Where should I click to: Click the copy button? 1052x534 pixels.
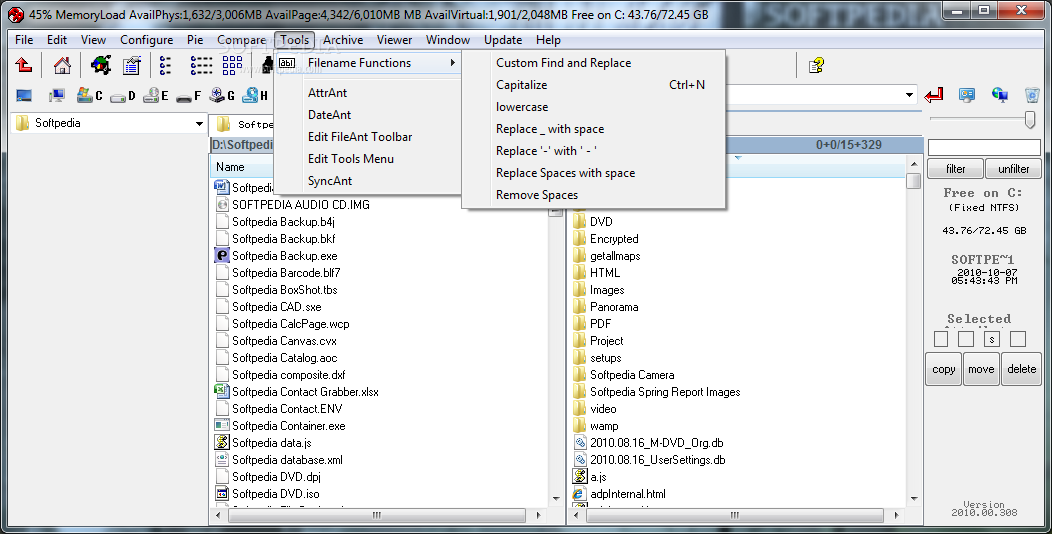click(943, 369)
